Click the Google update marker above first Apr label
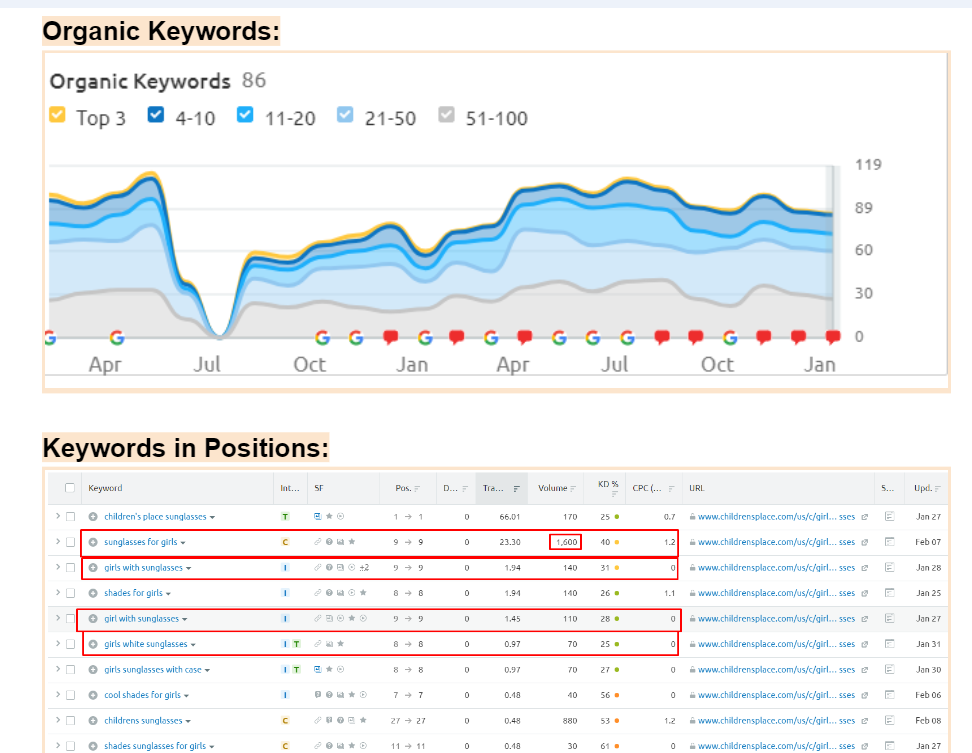 (x=117, y=338)
